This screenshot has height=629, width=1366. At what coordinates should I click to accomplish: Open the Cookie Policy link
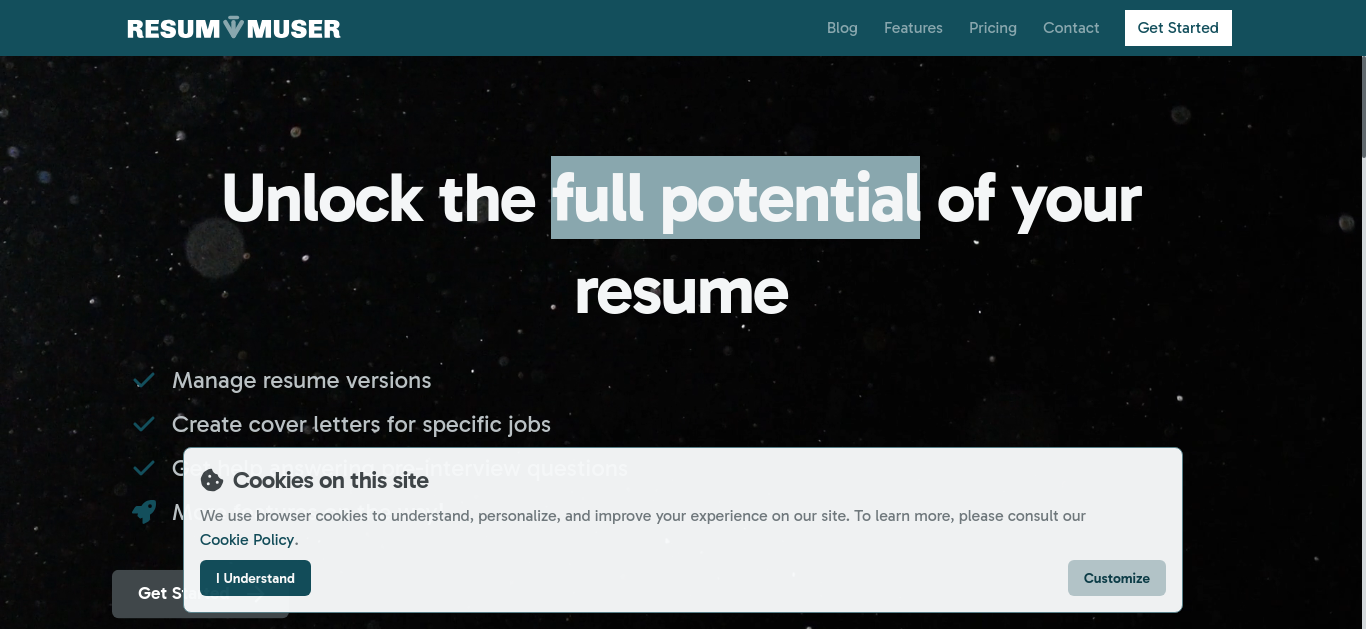point(247,540)
